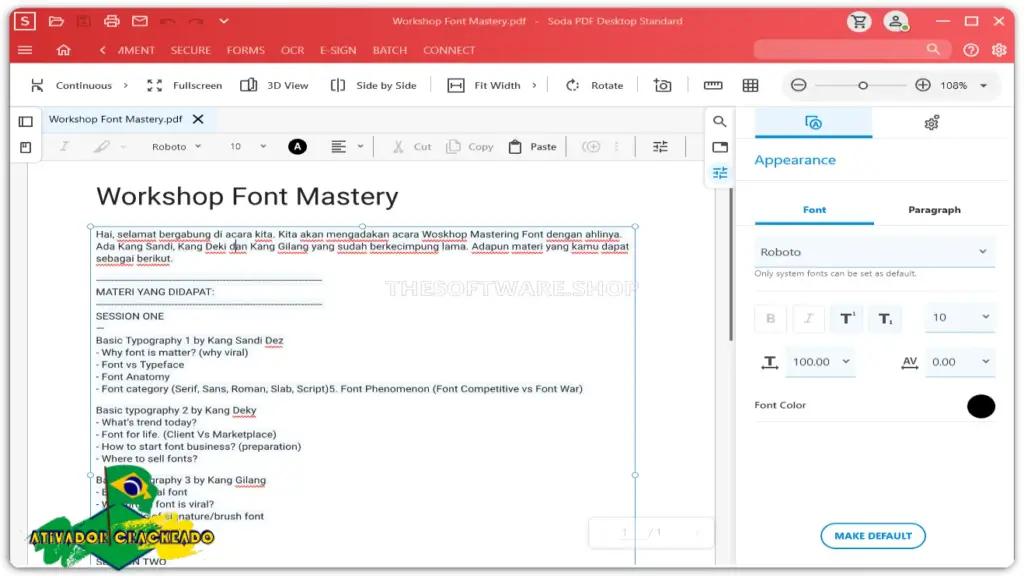1024x576 pixels.
Task: Open the user account icon
Action: click(x=897, y=22)
